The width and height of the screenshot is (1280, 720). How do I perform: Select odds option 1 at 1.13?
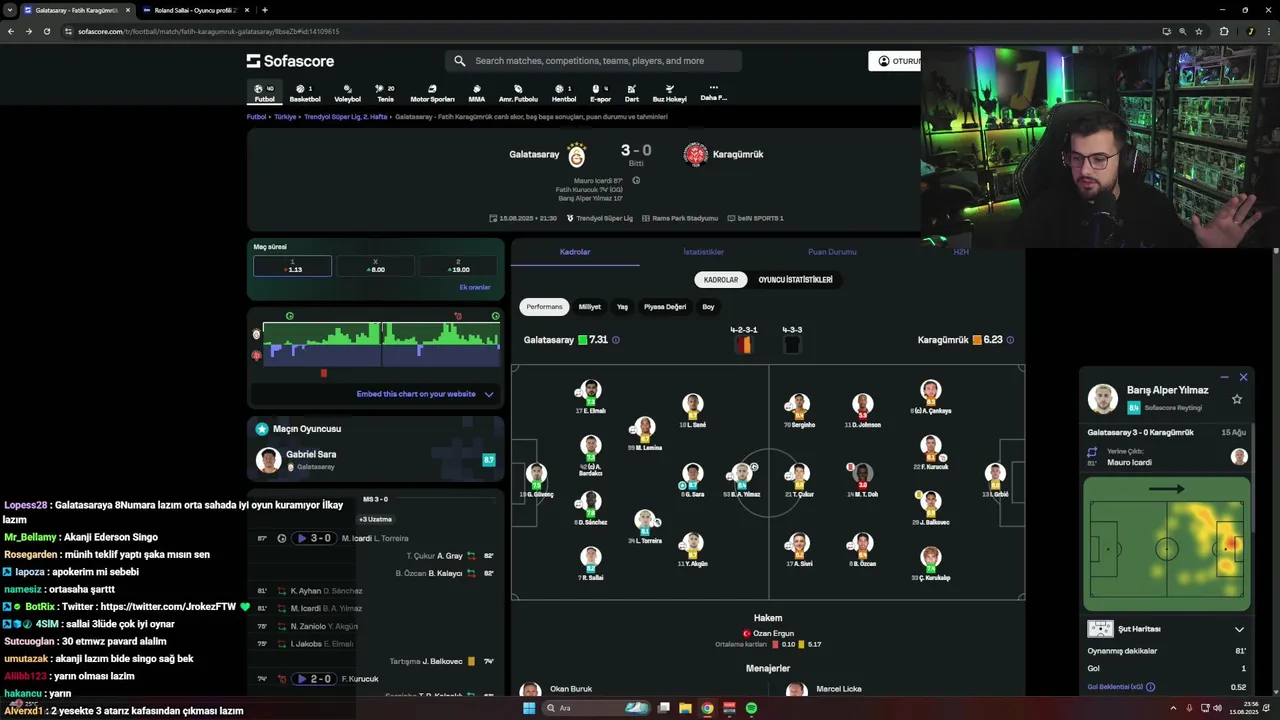click(292, 266)
